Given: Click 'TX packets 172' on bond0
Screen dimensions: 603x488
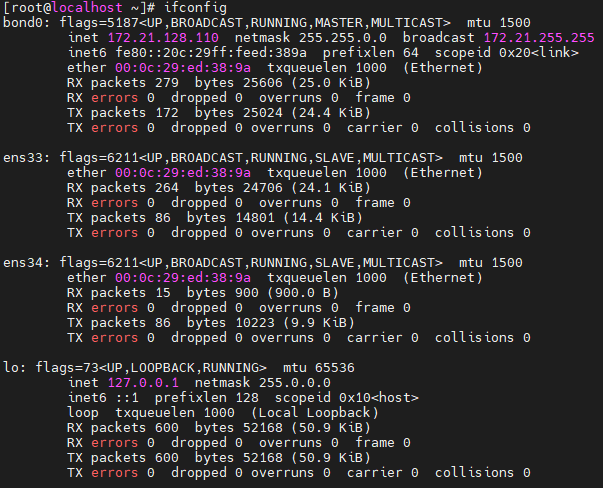Looking at the screenshot, I should point(123,113).
